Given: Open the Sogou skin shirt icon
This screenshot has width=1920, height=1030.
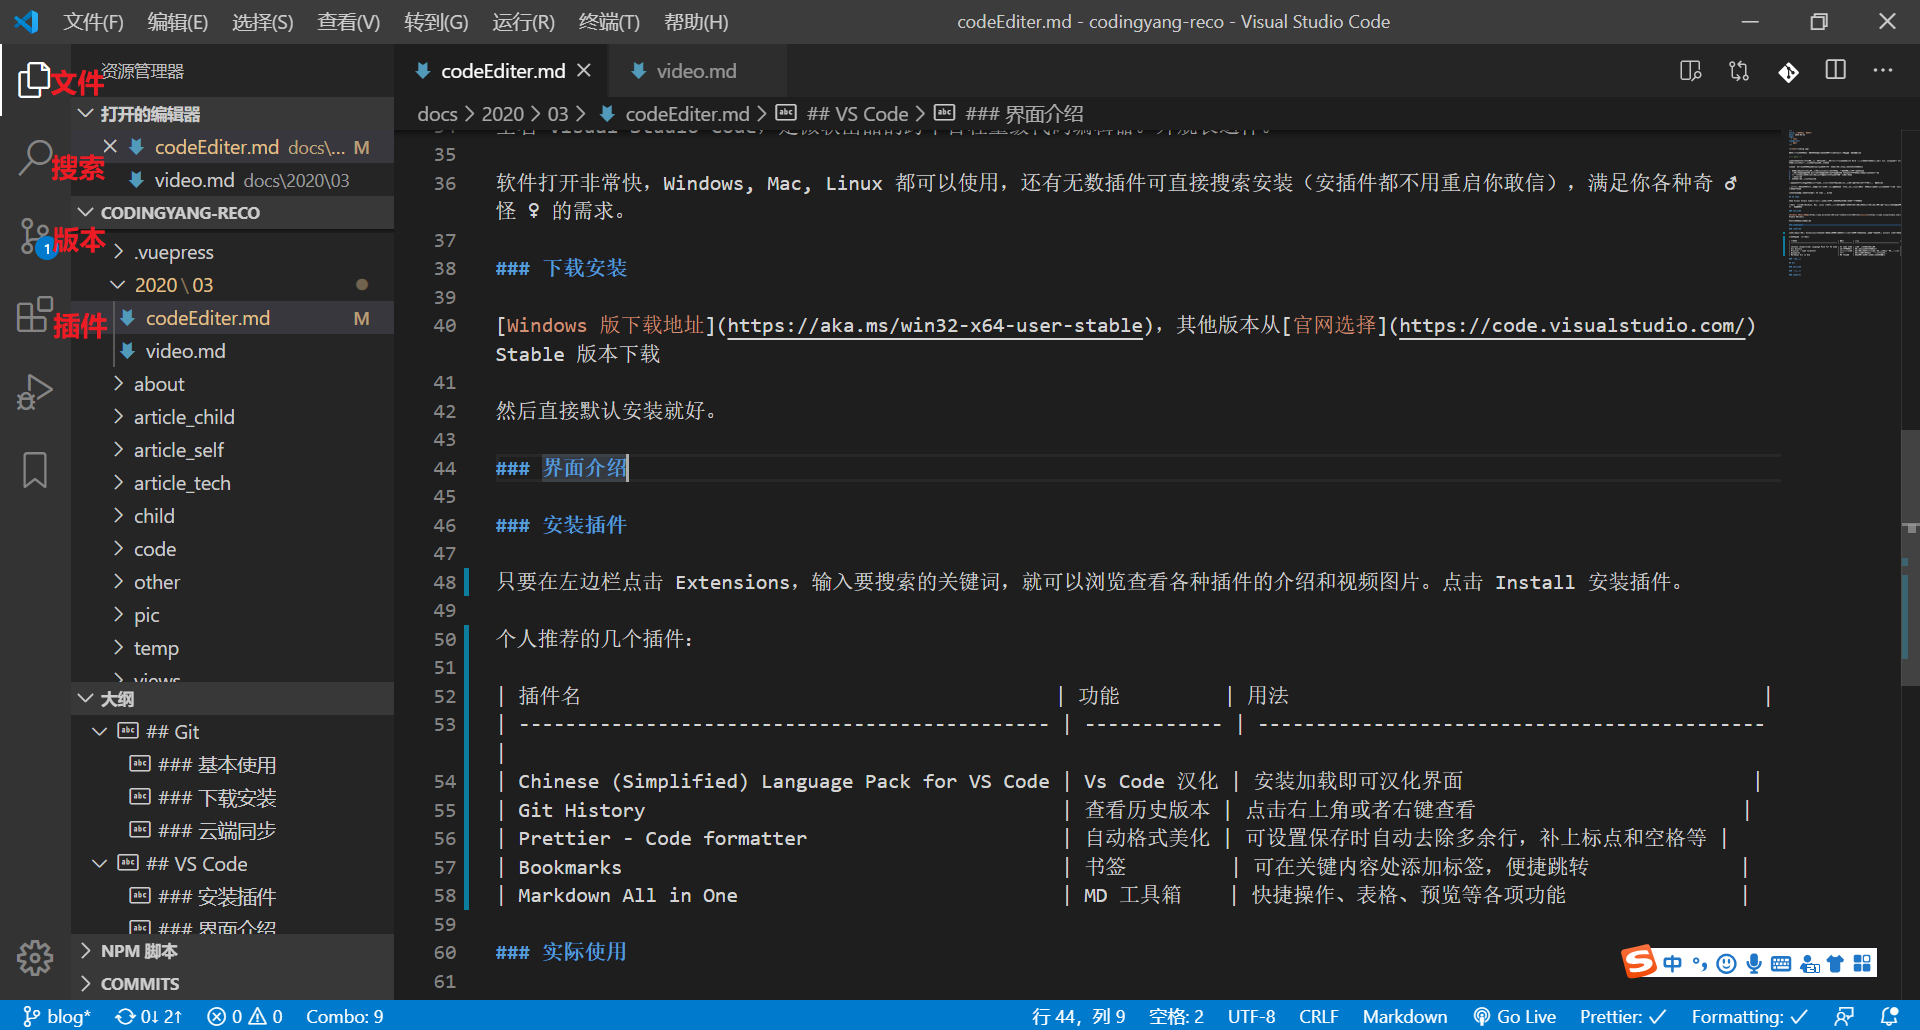Looking at the screenshot, I should [x=1835, y=964].
